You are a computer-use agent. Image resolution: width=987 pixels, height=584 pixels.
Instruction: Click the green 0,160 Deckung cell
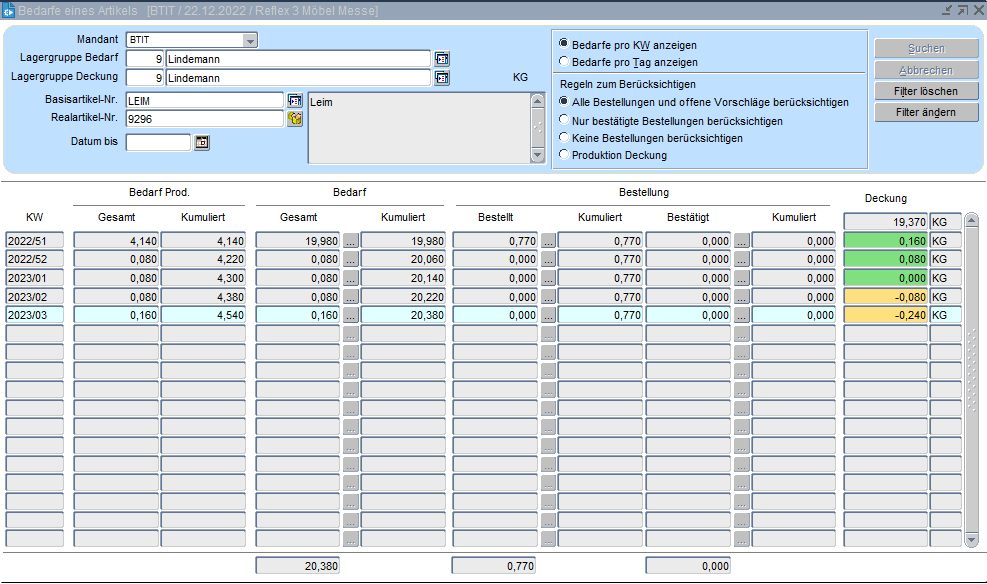pyautogui.click(x=885, y=241)
